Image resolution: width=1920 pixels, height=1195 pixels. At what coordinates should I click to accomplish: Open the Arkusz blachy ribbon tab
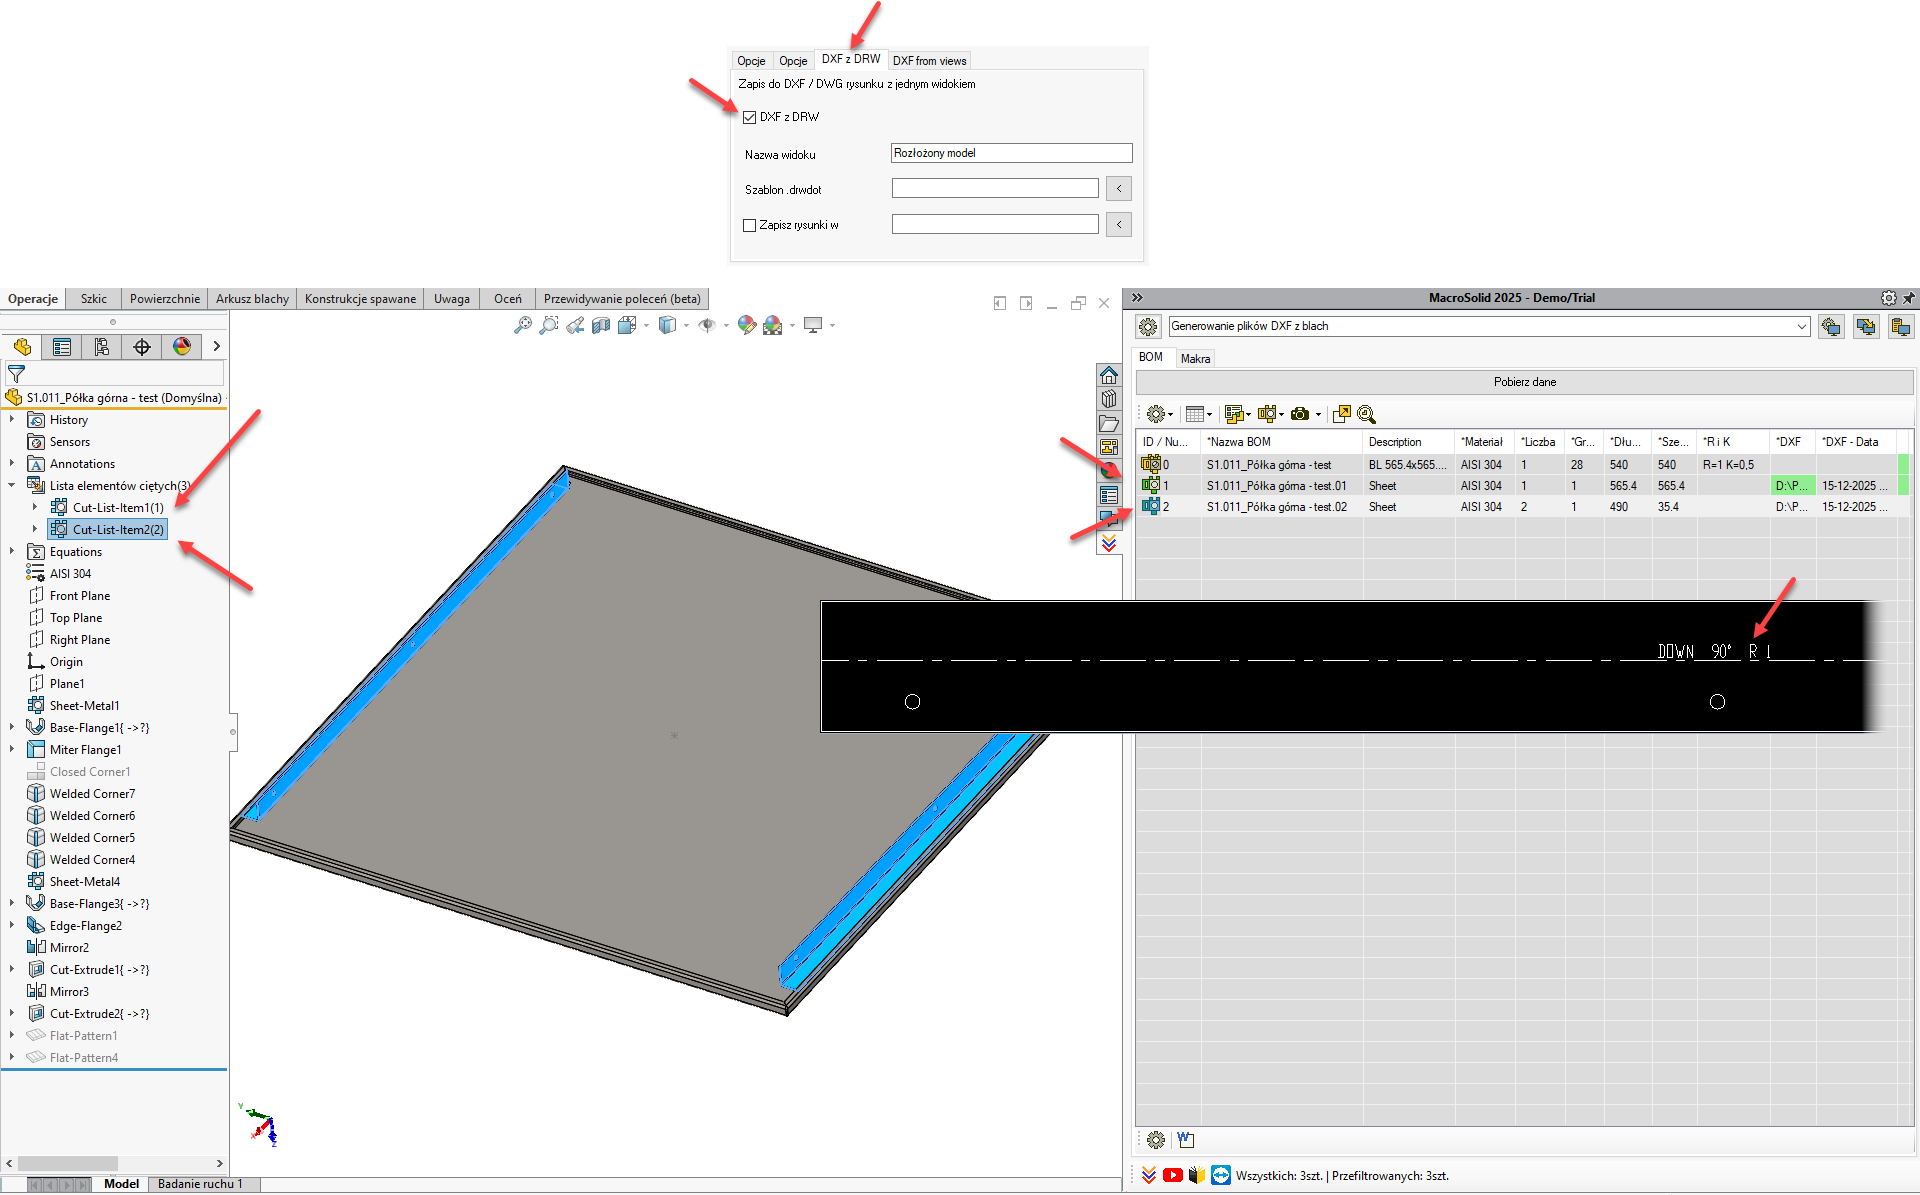coord(252,299)
